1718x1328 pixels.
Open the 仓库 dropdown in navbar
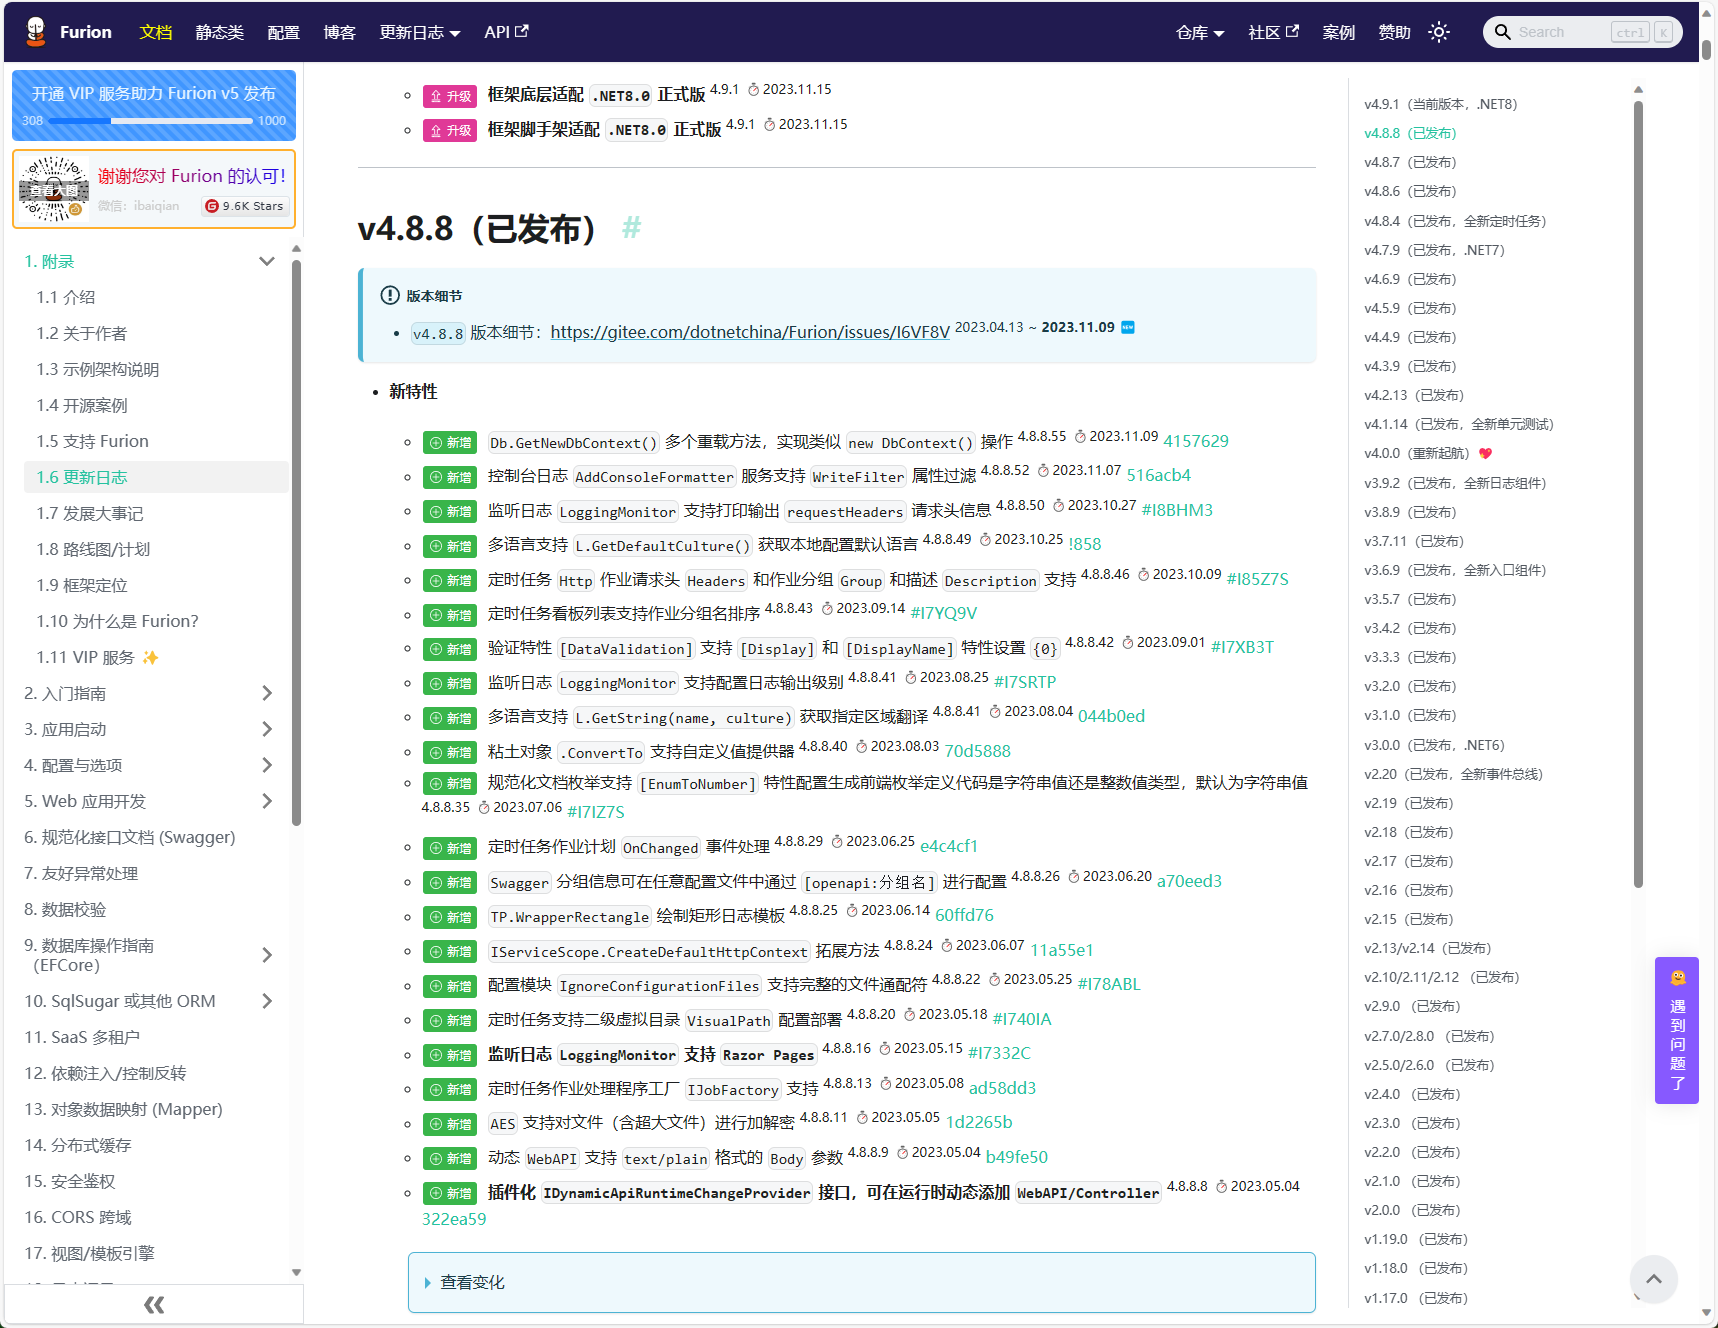pos(1200,32)
